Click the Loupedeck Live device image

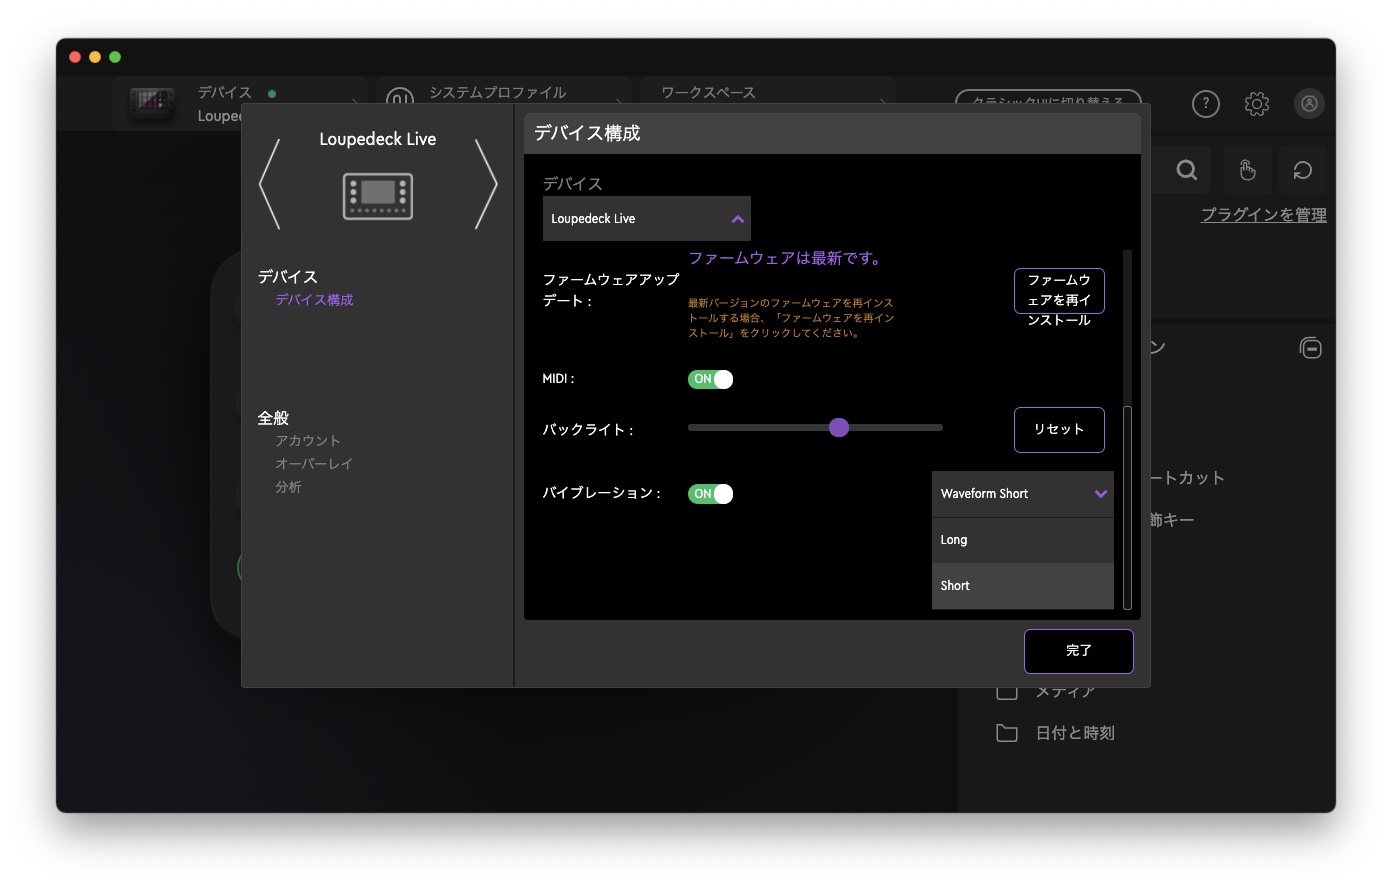[x=378, y=196]
